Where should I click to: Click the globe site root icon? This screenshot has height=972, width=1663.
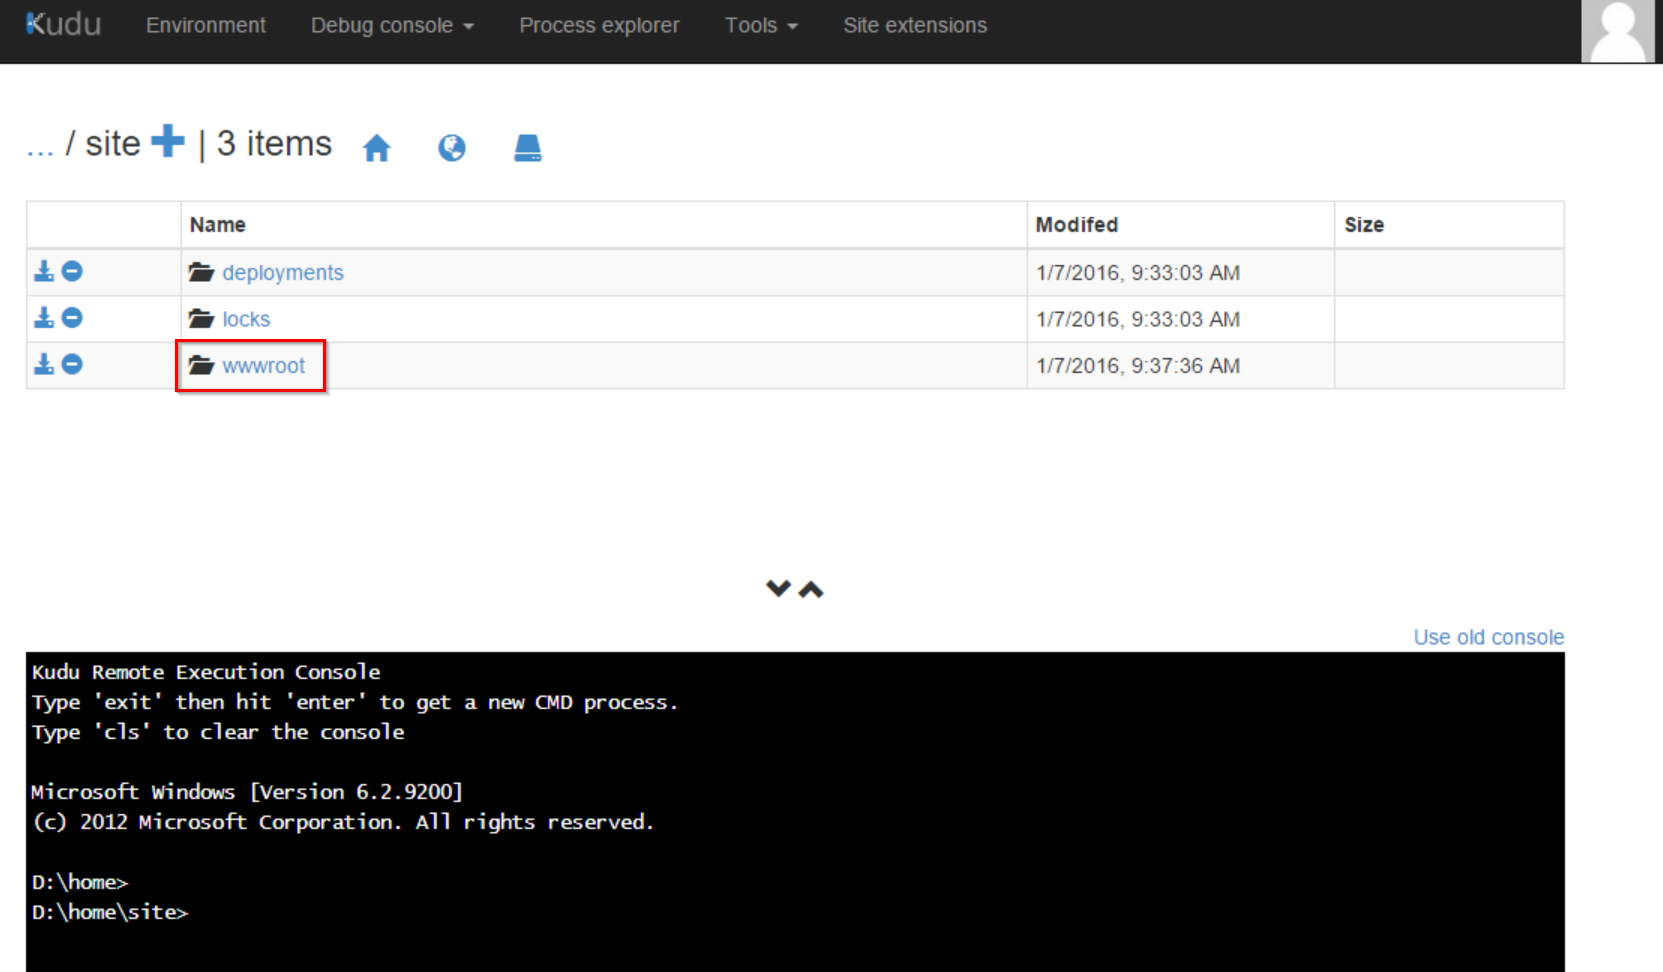452,148
